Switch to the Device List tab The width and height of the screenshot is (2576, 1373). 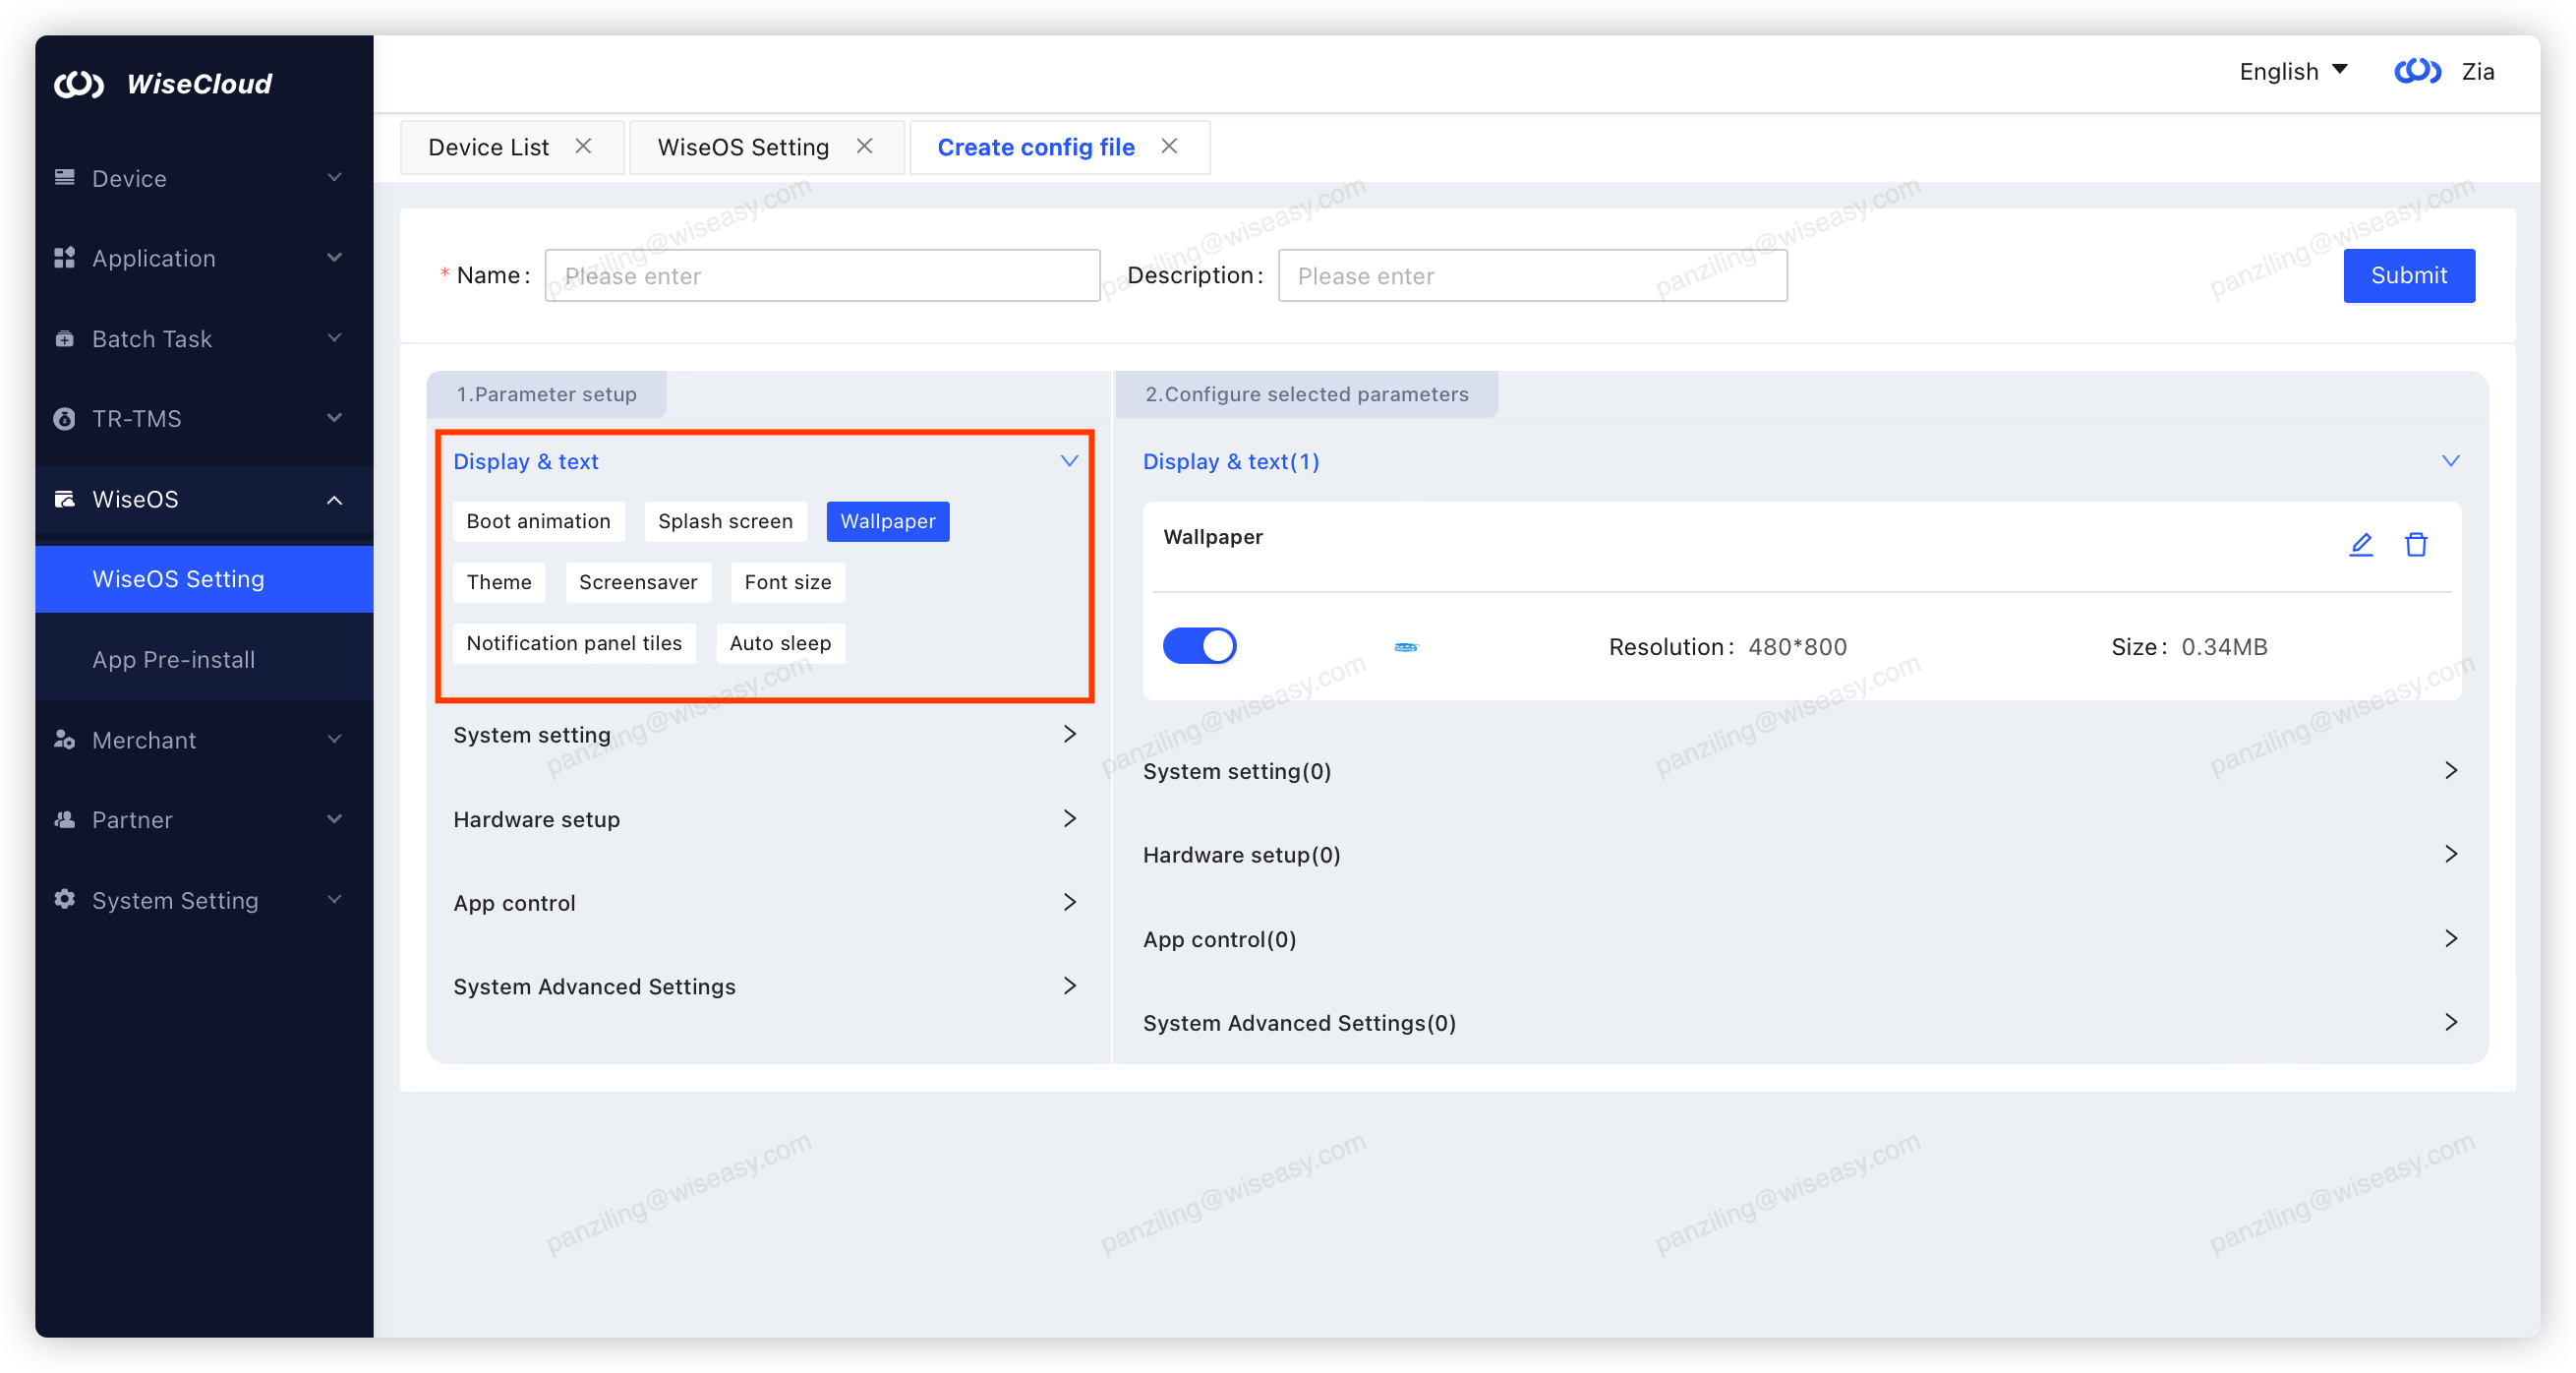[x=488, y=147]
